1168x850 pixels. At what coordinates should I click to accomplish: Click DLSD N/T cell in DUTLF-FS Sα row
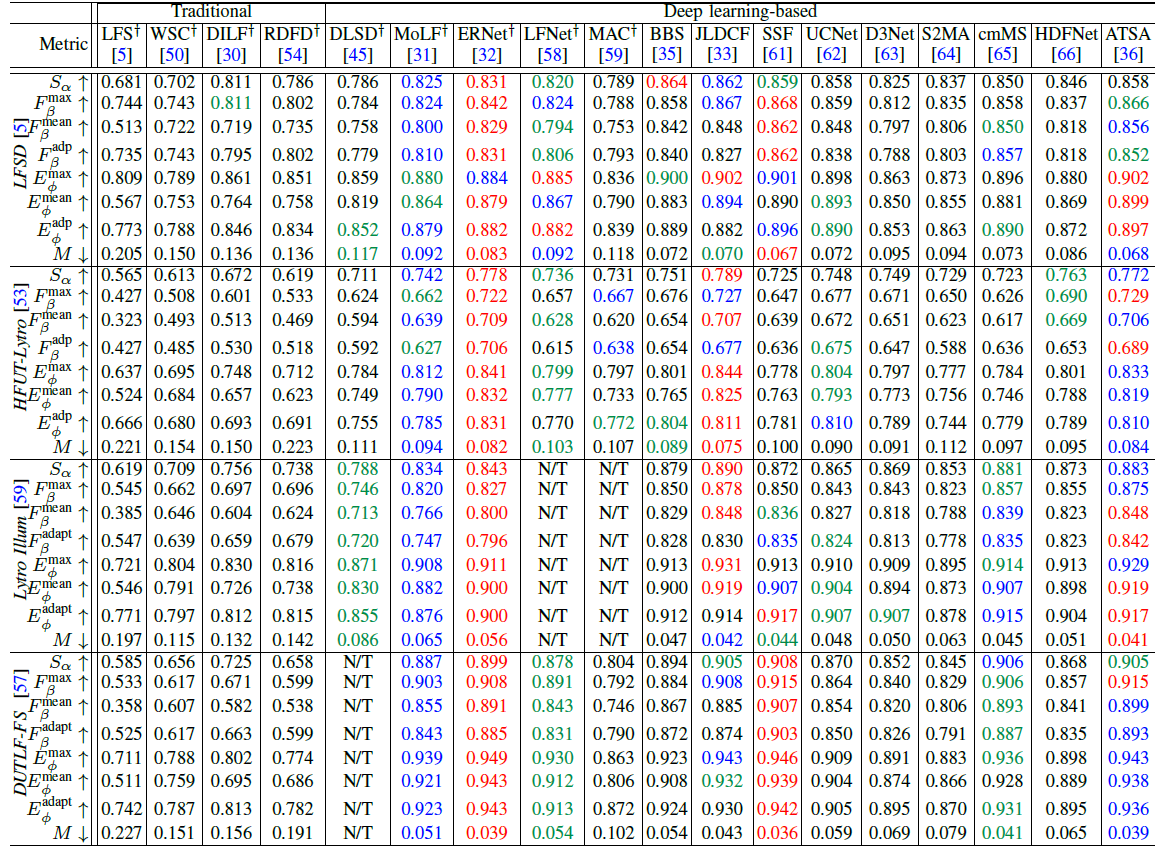click(x=358, y=662)
